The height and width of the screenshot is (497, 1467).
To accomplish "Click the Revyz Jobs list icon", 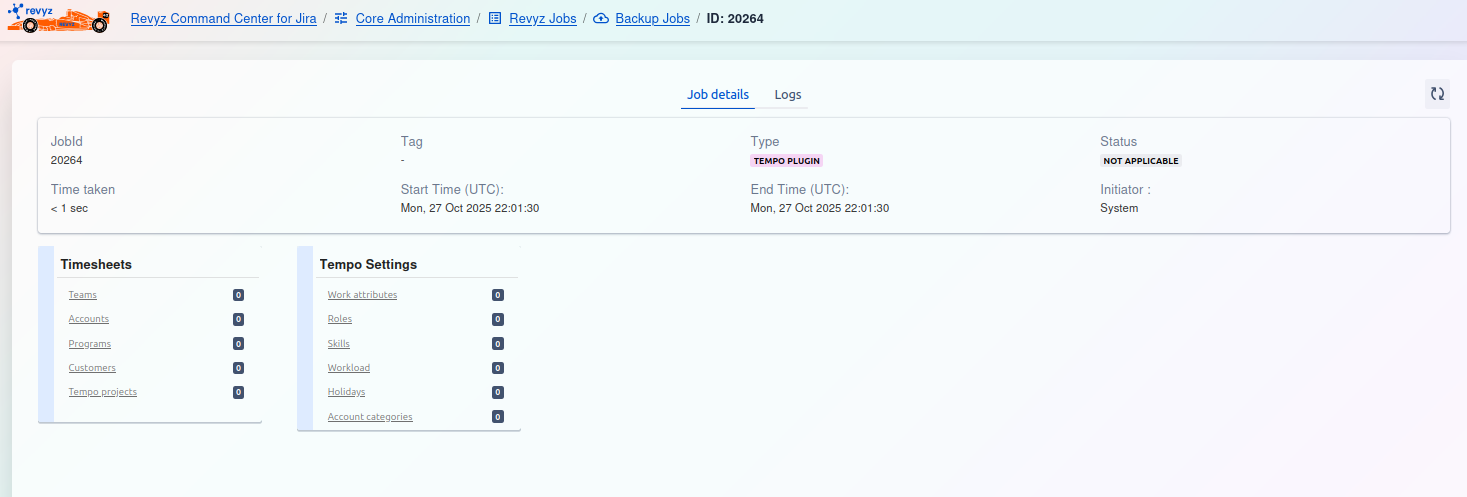I will (x=495, y=18).
